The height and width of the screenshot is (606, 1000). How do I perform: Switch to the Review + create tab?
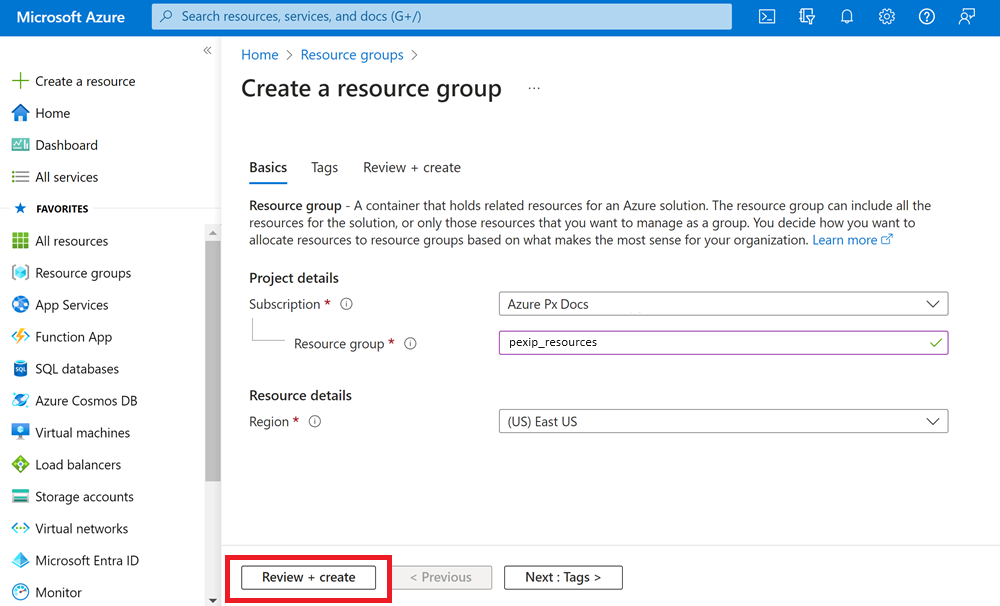412,167
